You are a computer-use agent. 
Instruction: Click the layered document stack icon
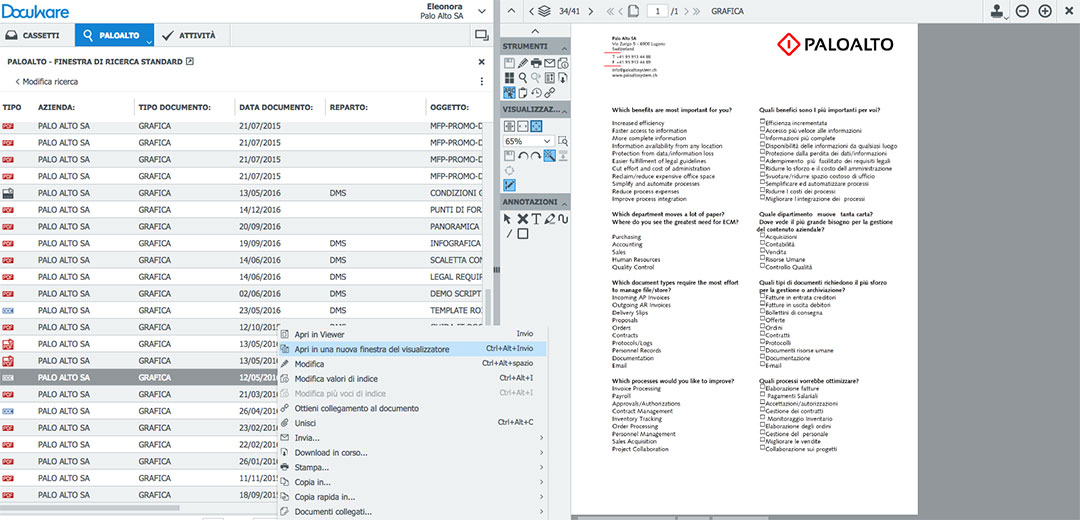click(x=544, y=11)
